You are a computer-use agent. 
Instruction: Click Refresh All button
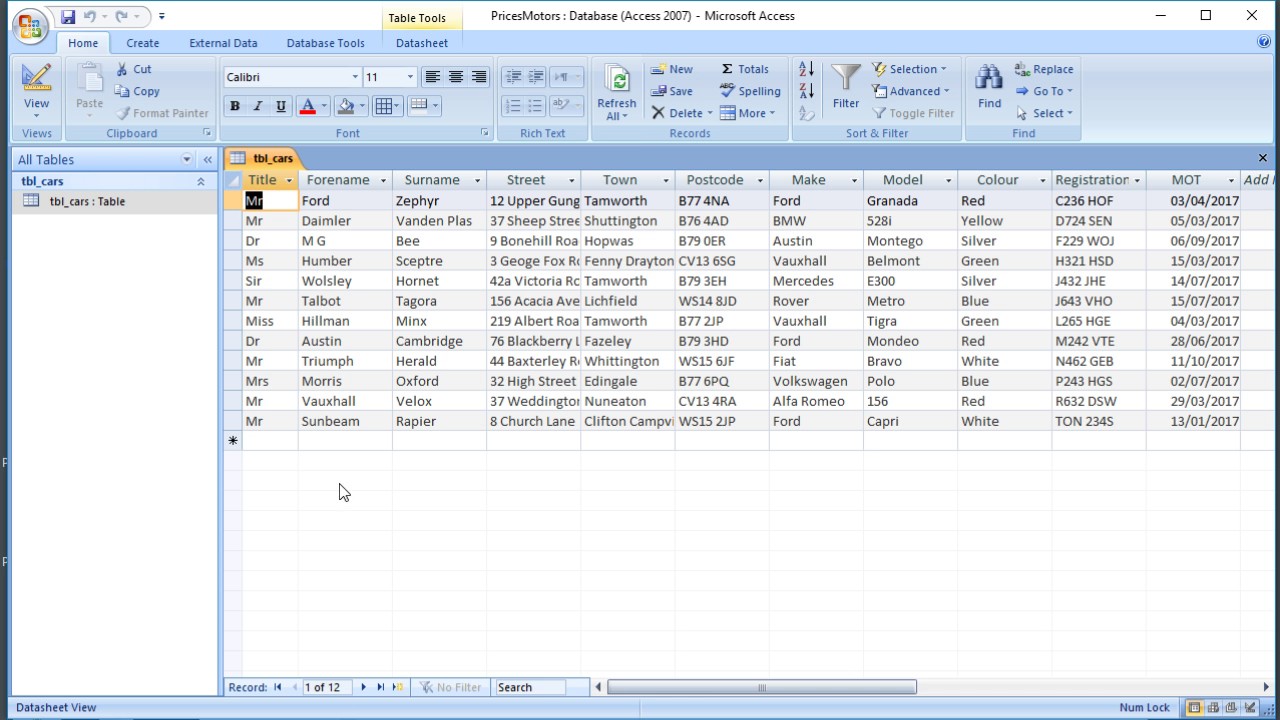617,92
